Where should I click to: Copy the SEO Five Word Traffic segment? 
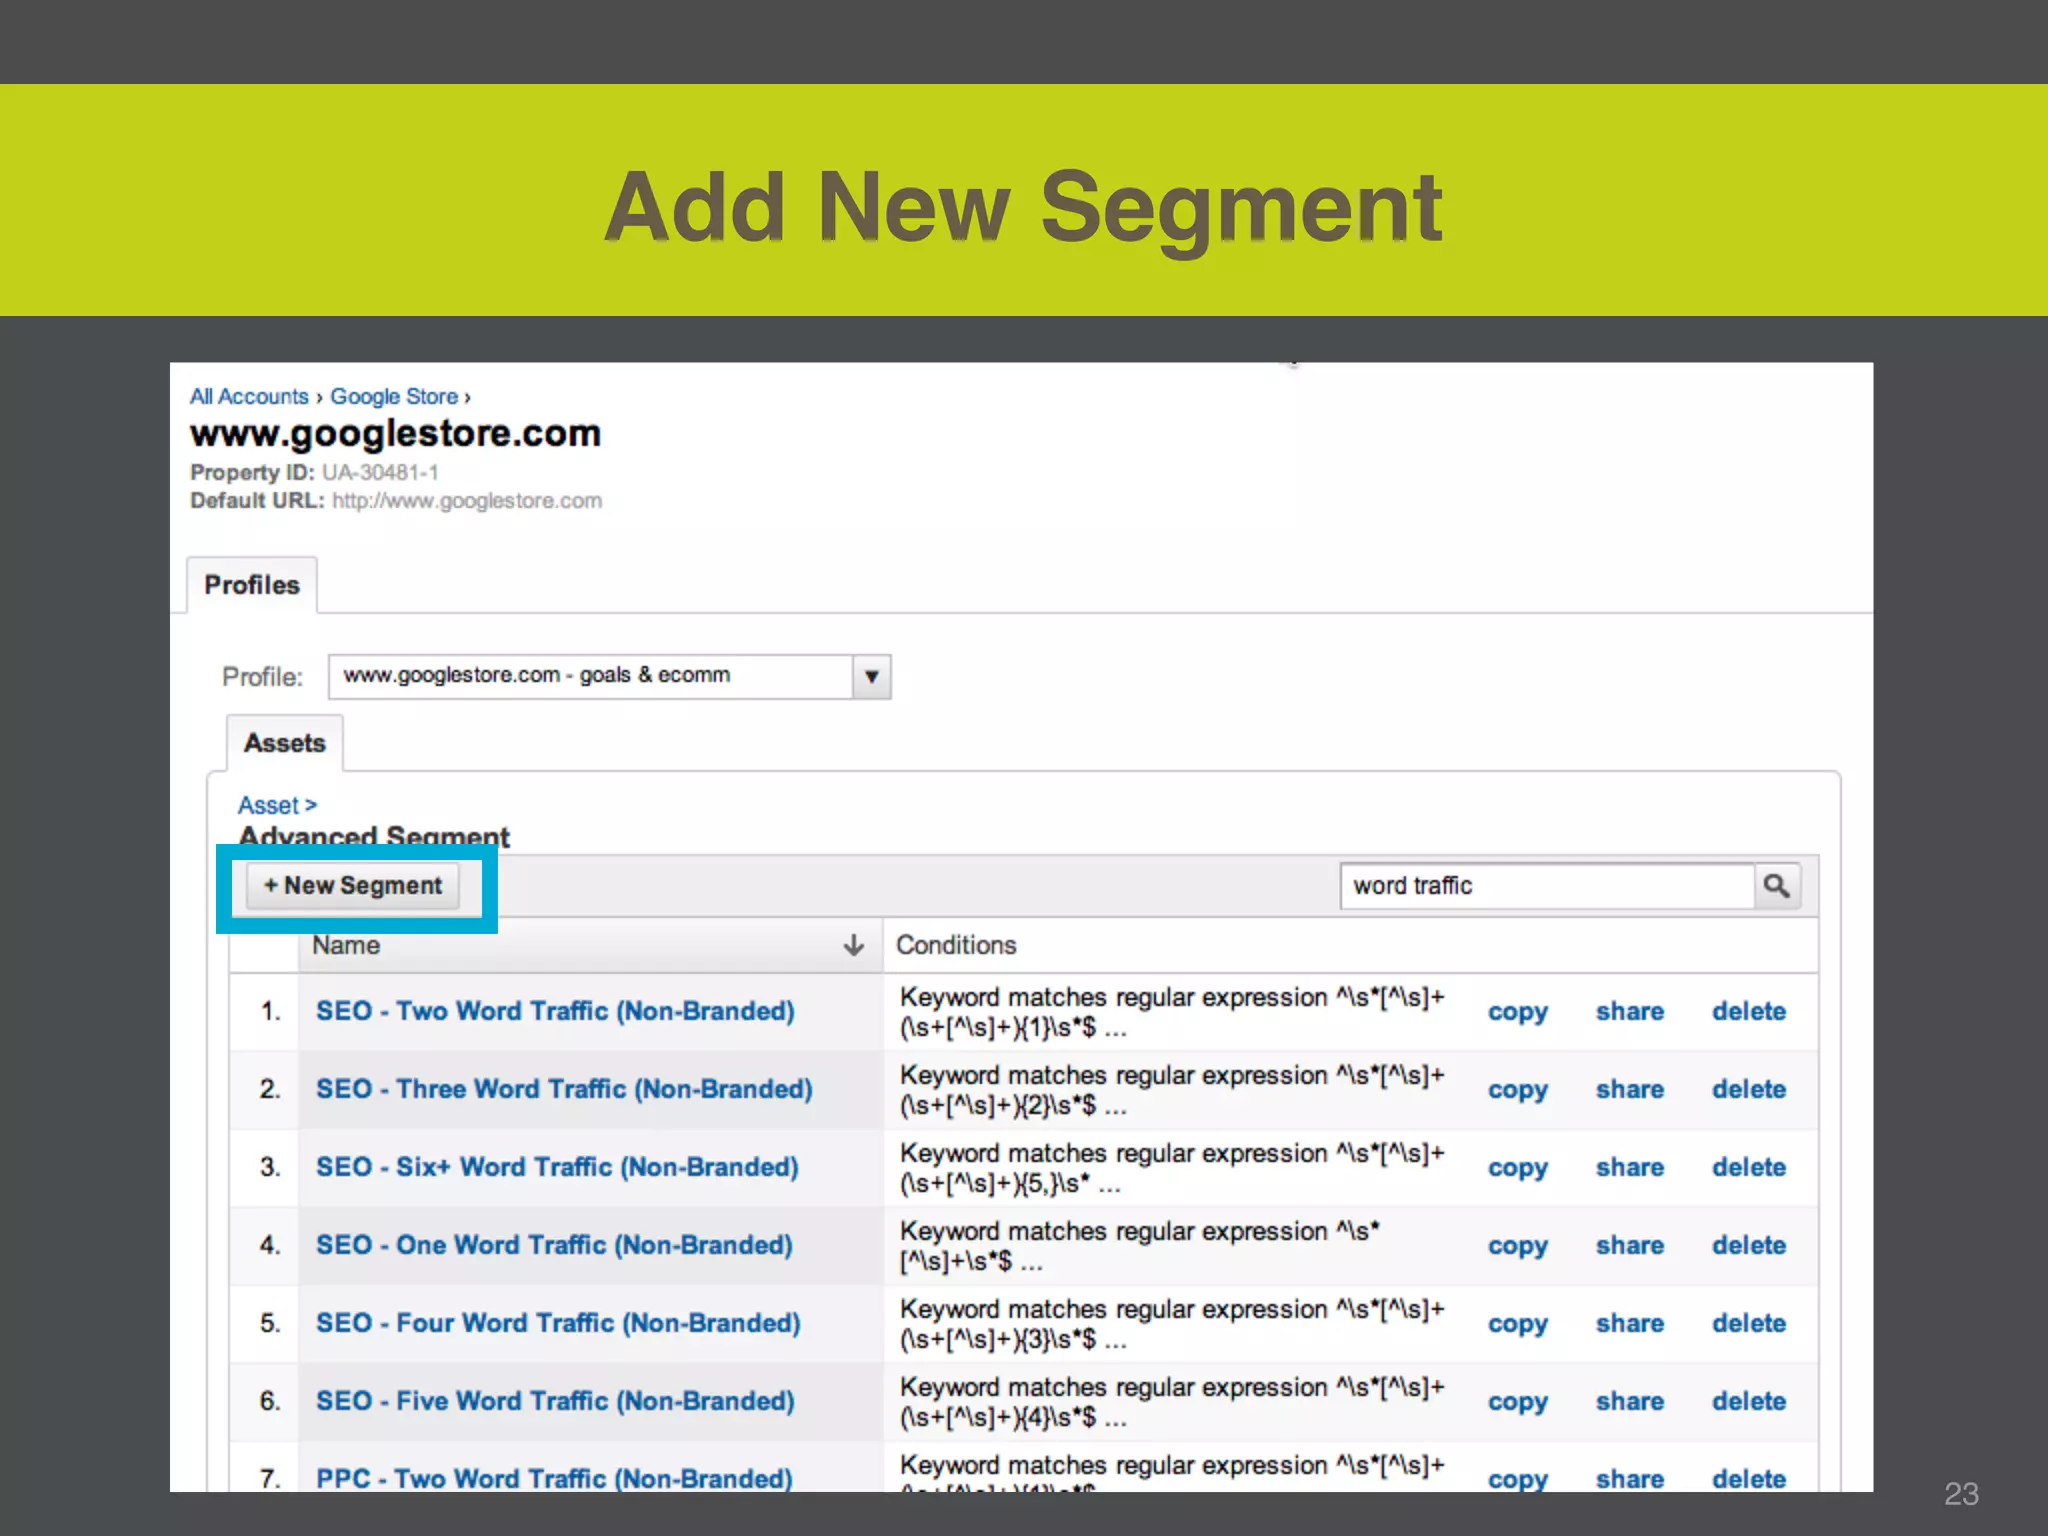[x=1517, y=1401]
